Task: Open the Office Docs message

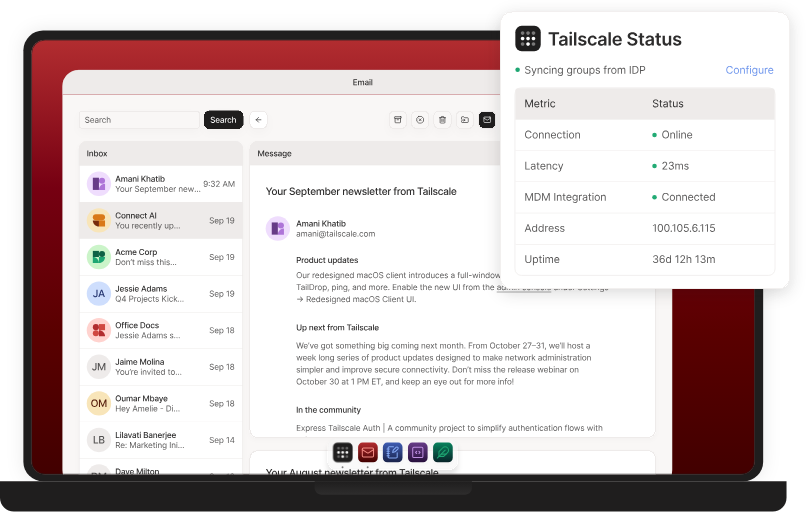Action: tap(160, 330)
